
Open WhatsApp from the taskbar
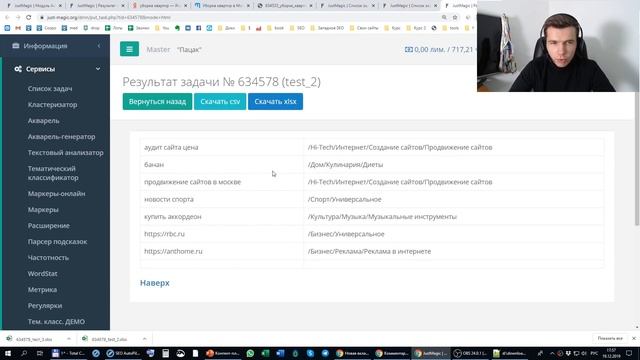(250, 353)
